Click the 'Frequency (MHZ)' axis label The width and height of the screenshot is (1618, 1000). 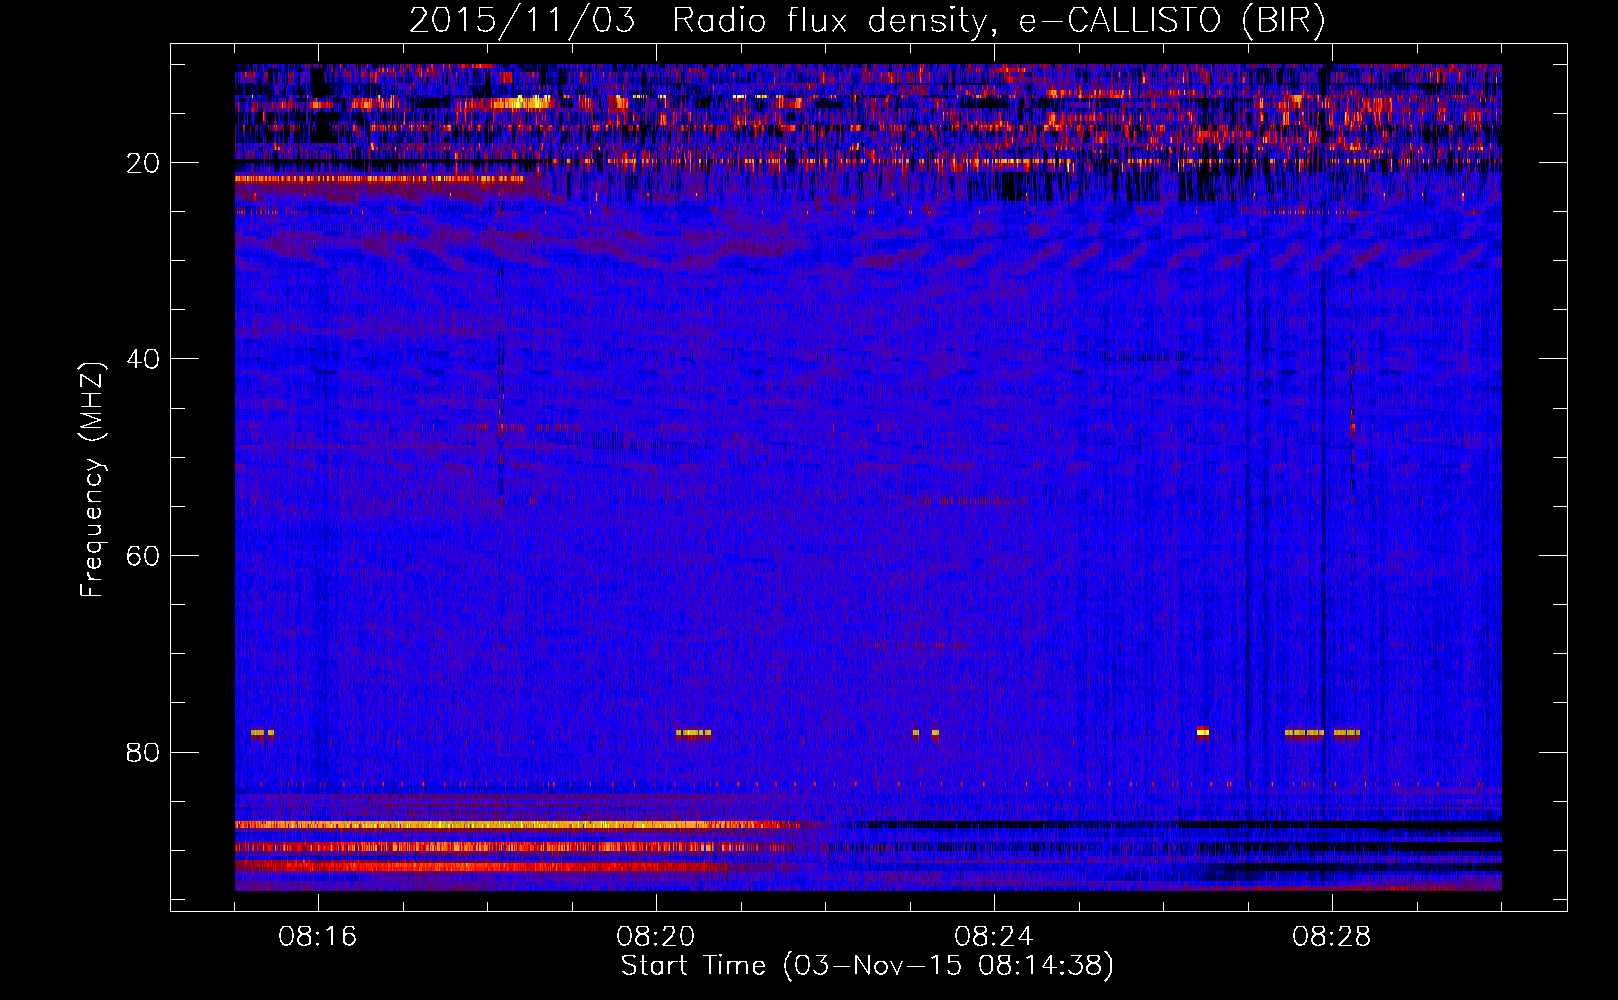[92, 480]
